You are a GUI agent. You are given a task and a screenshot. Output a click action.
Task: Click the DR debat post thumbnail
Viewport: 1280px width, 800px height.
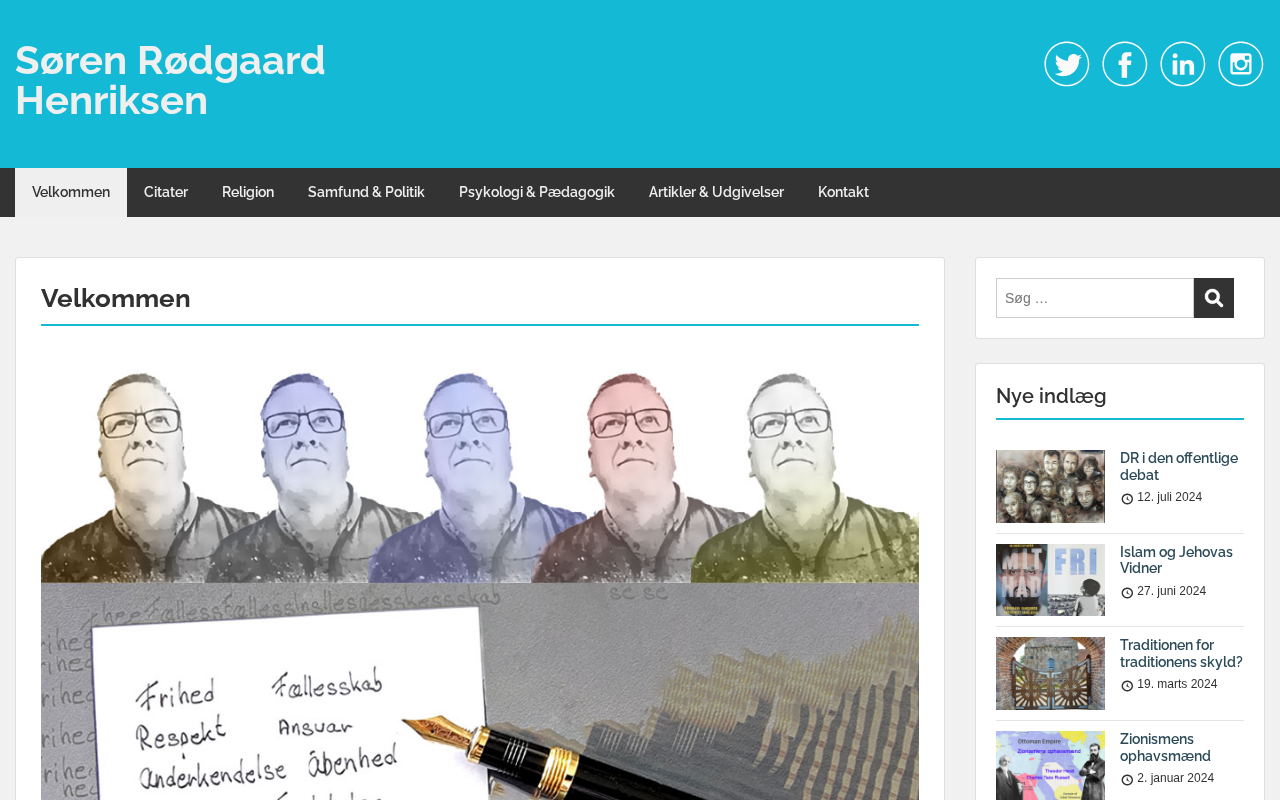click(x=1050, y=486)
